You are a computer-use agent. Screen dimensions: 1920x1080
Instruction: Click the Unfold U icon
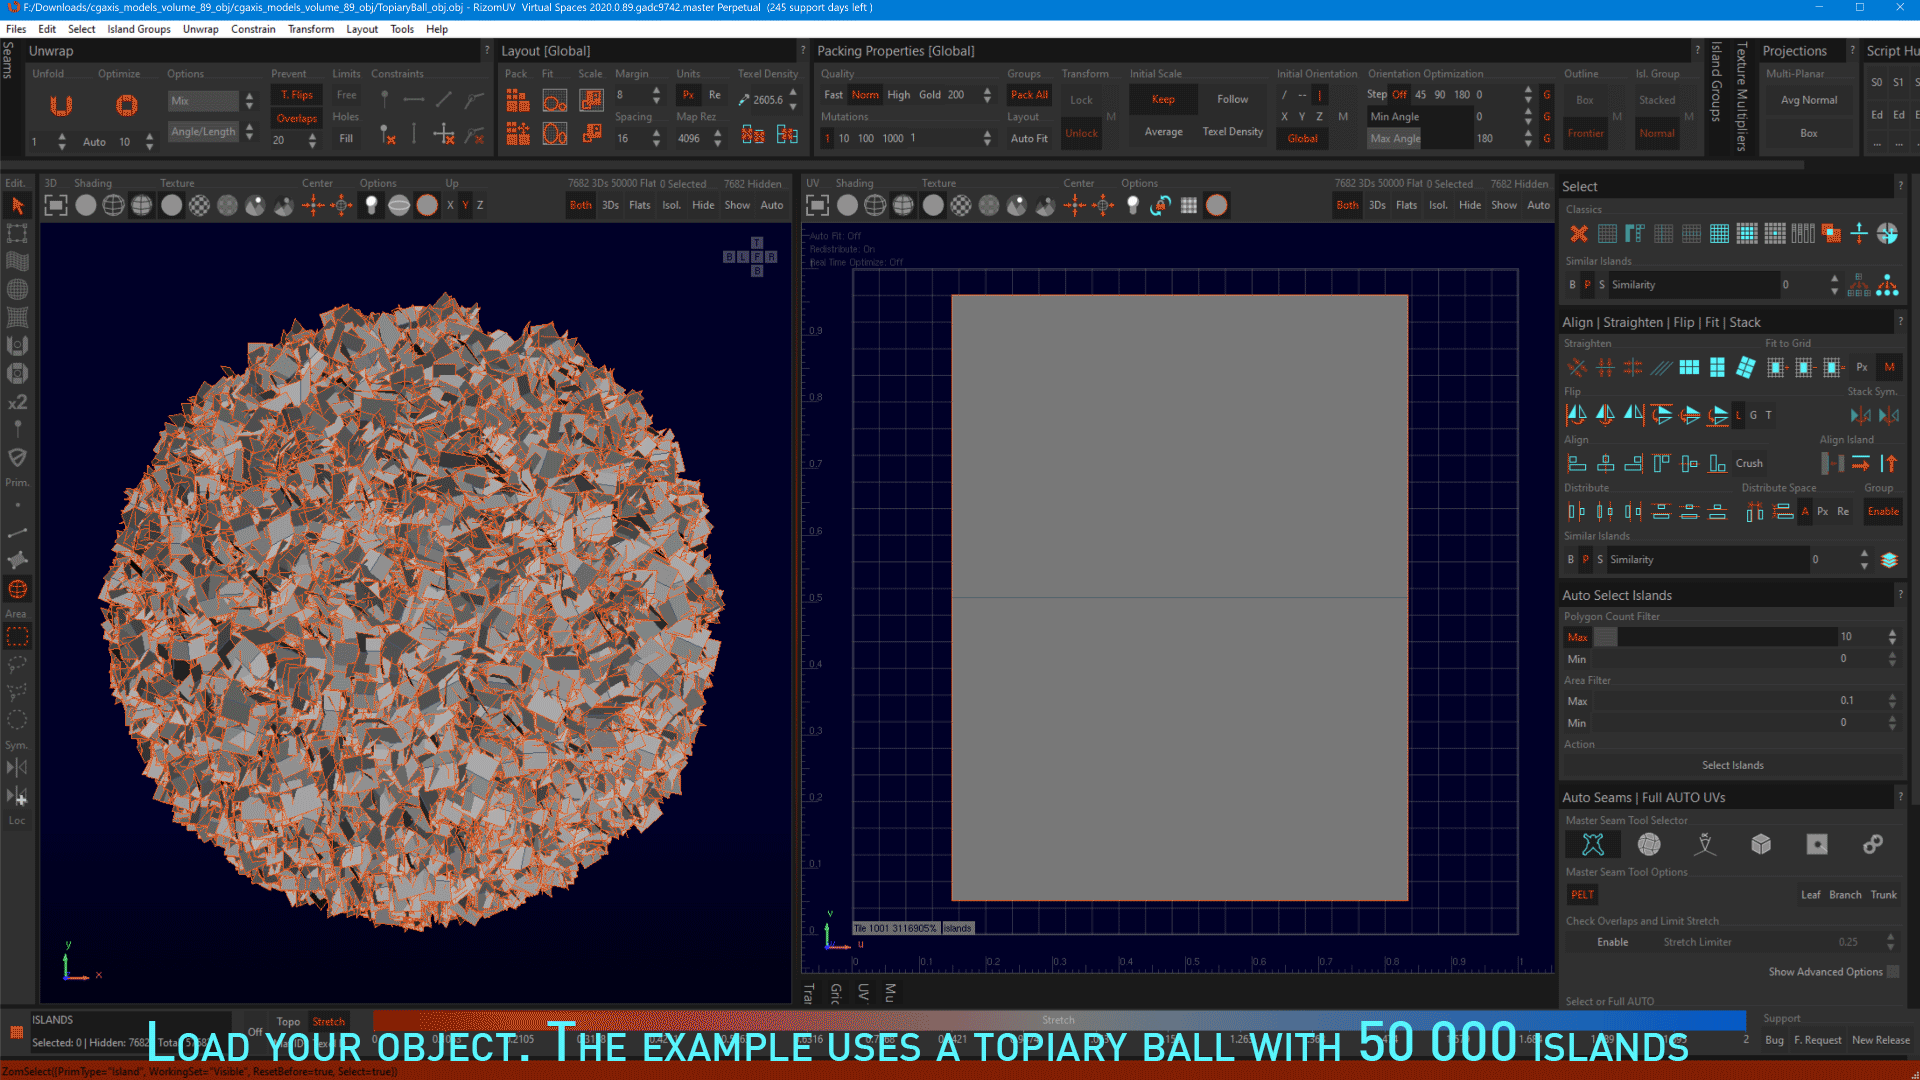coord(61,105)
